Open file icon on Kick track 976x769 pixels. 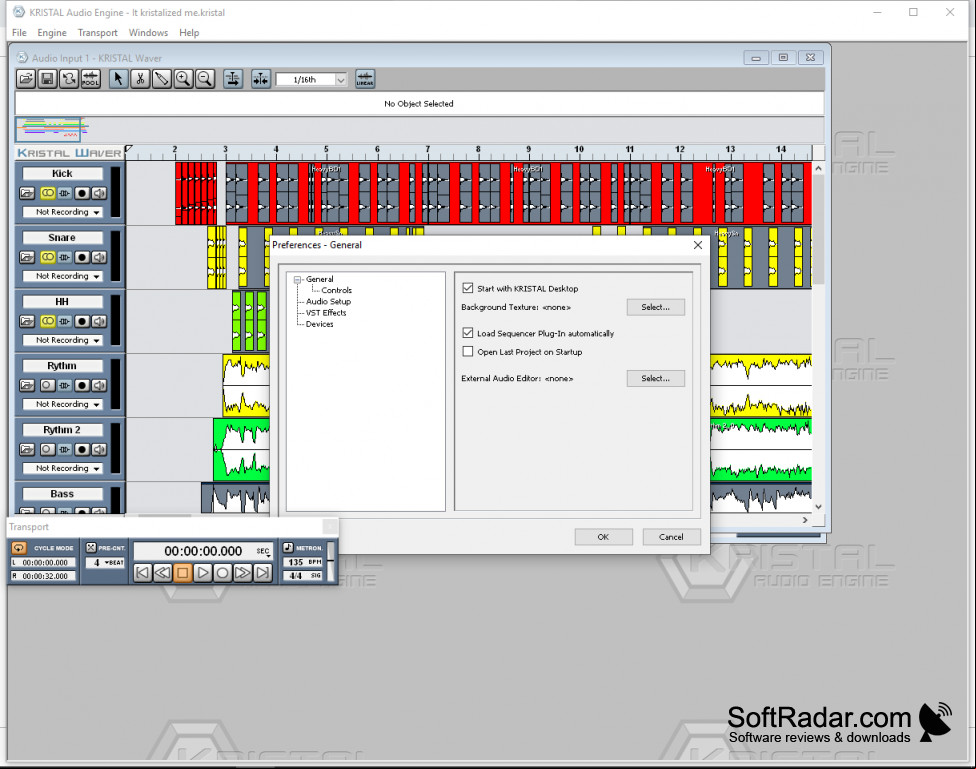point(27,193)
